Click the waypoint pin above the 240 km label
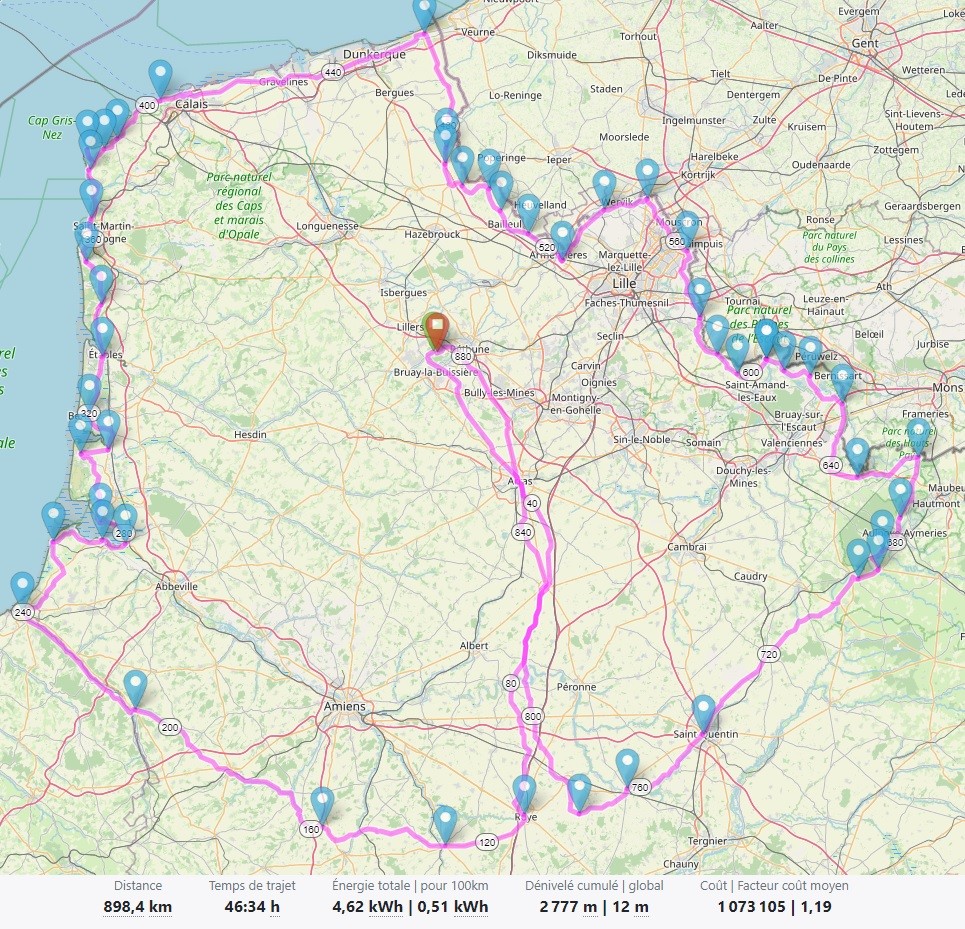The height and width of the screenshot is (929, 965). tap(21, 587)
